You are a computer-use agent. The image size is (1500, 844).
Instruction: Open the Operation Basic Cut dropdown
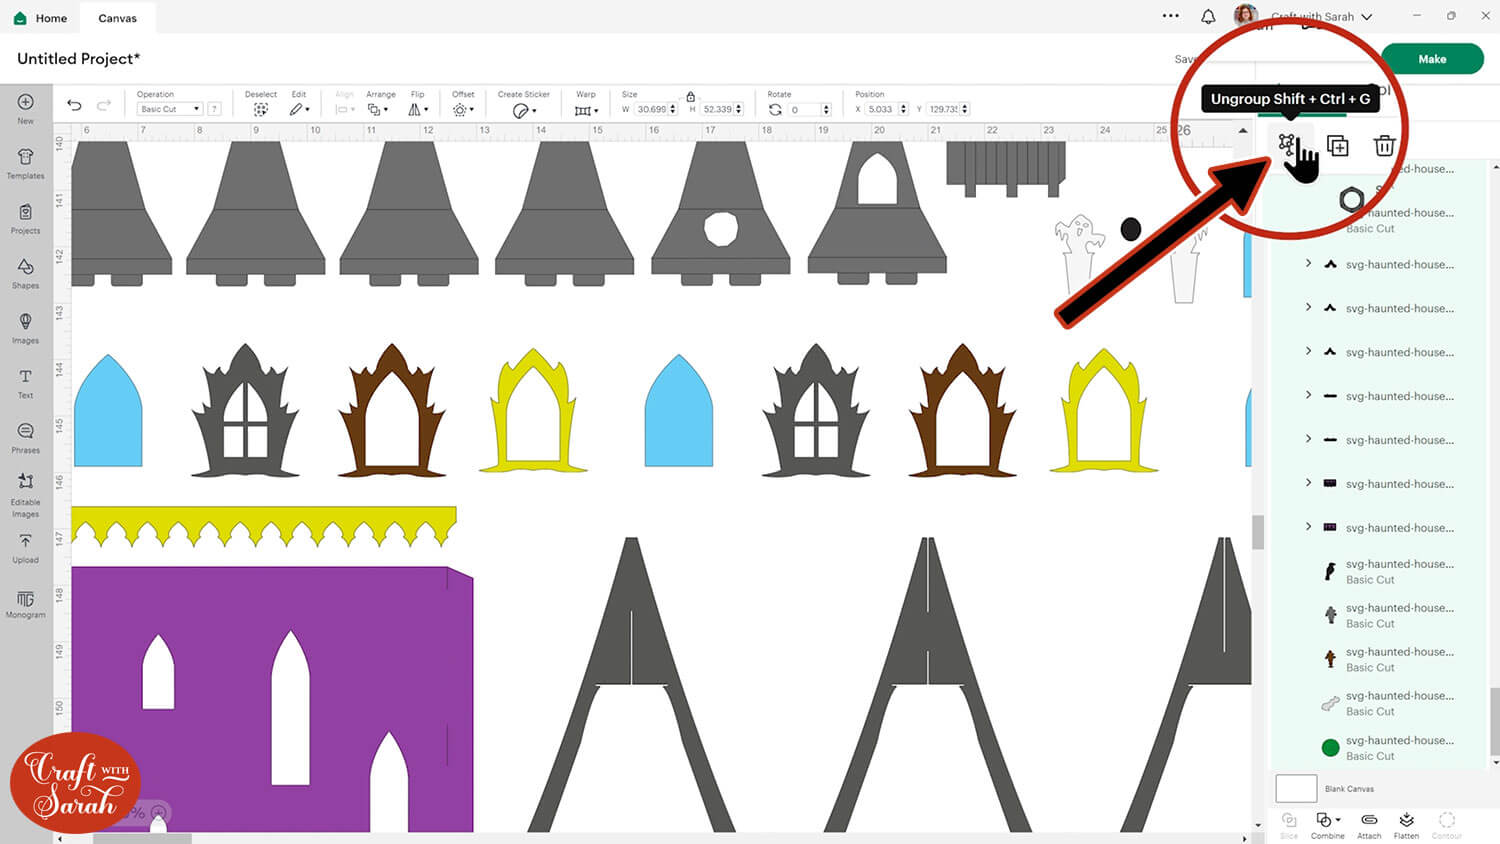point(169,109)
